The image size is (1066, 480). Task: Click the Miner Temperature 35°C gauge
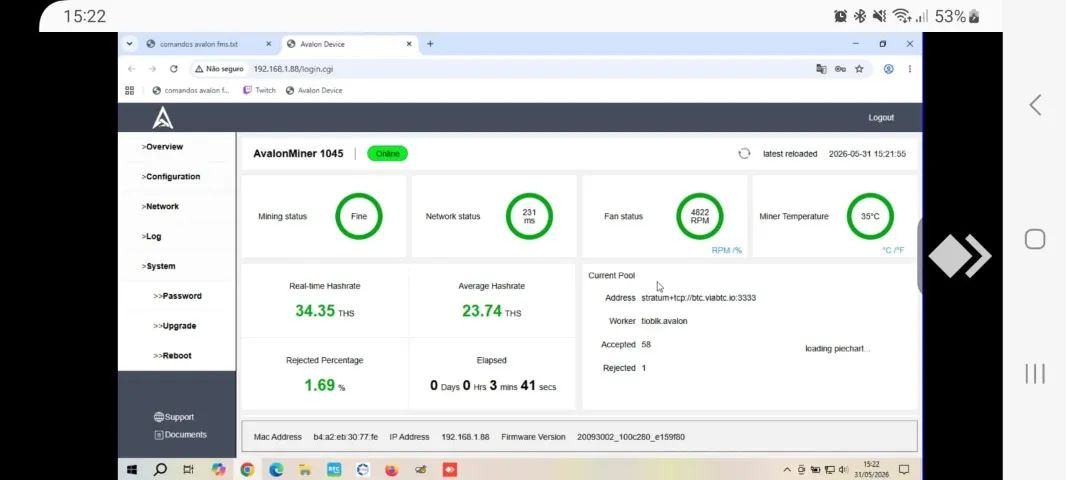point(870,216)
